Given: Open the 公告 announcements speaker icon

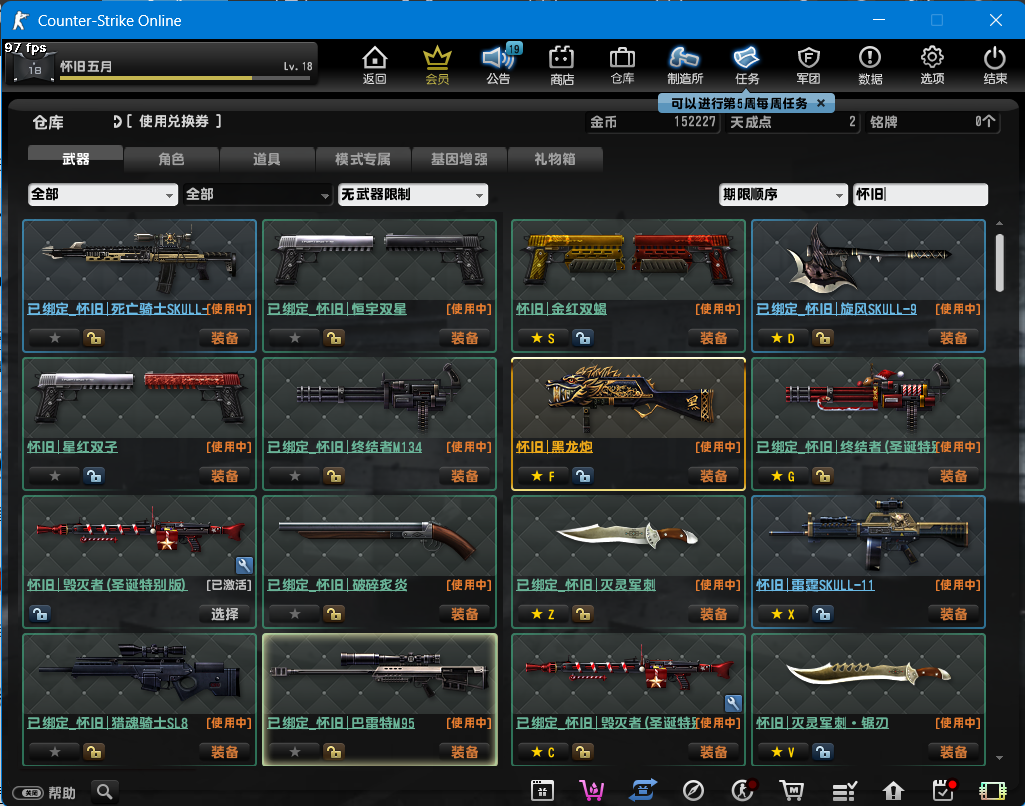Looking at the screenshot, I should click(x=499, y=65).
